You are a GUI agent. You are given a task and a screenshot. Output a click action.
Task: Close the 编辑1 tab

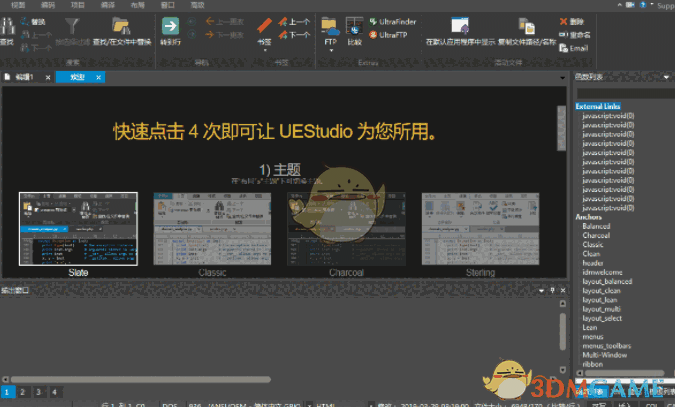click(48, 78)
